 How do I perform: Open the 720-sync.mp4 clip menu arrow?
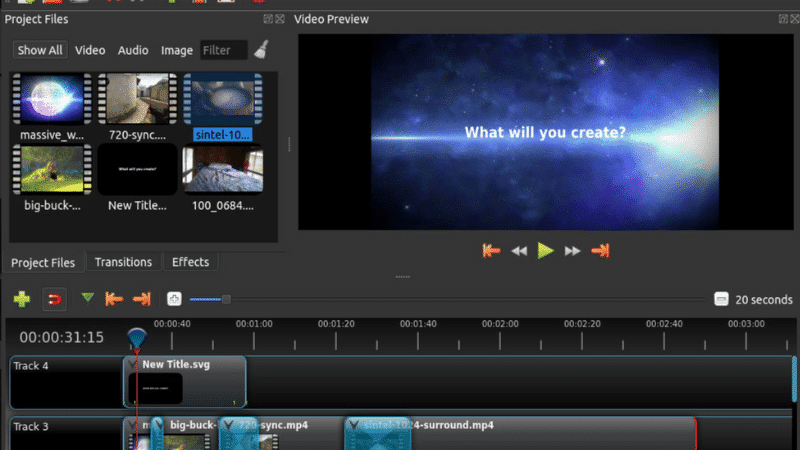tap(228, 425)
